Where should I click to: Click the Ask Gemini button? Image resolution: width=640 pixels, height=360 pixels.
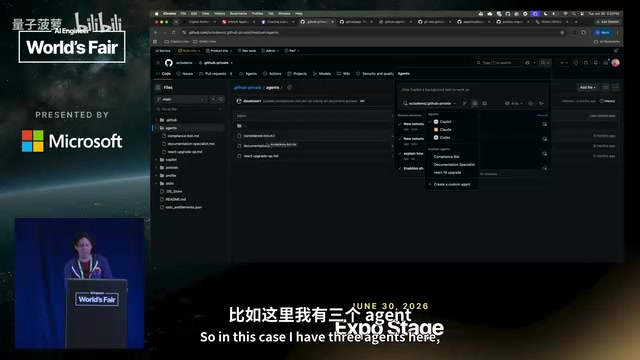(x=608, y=22)
